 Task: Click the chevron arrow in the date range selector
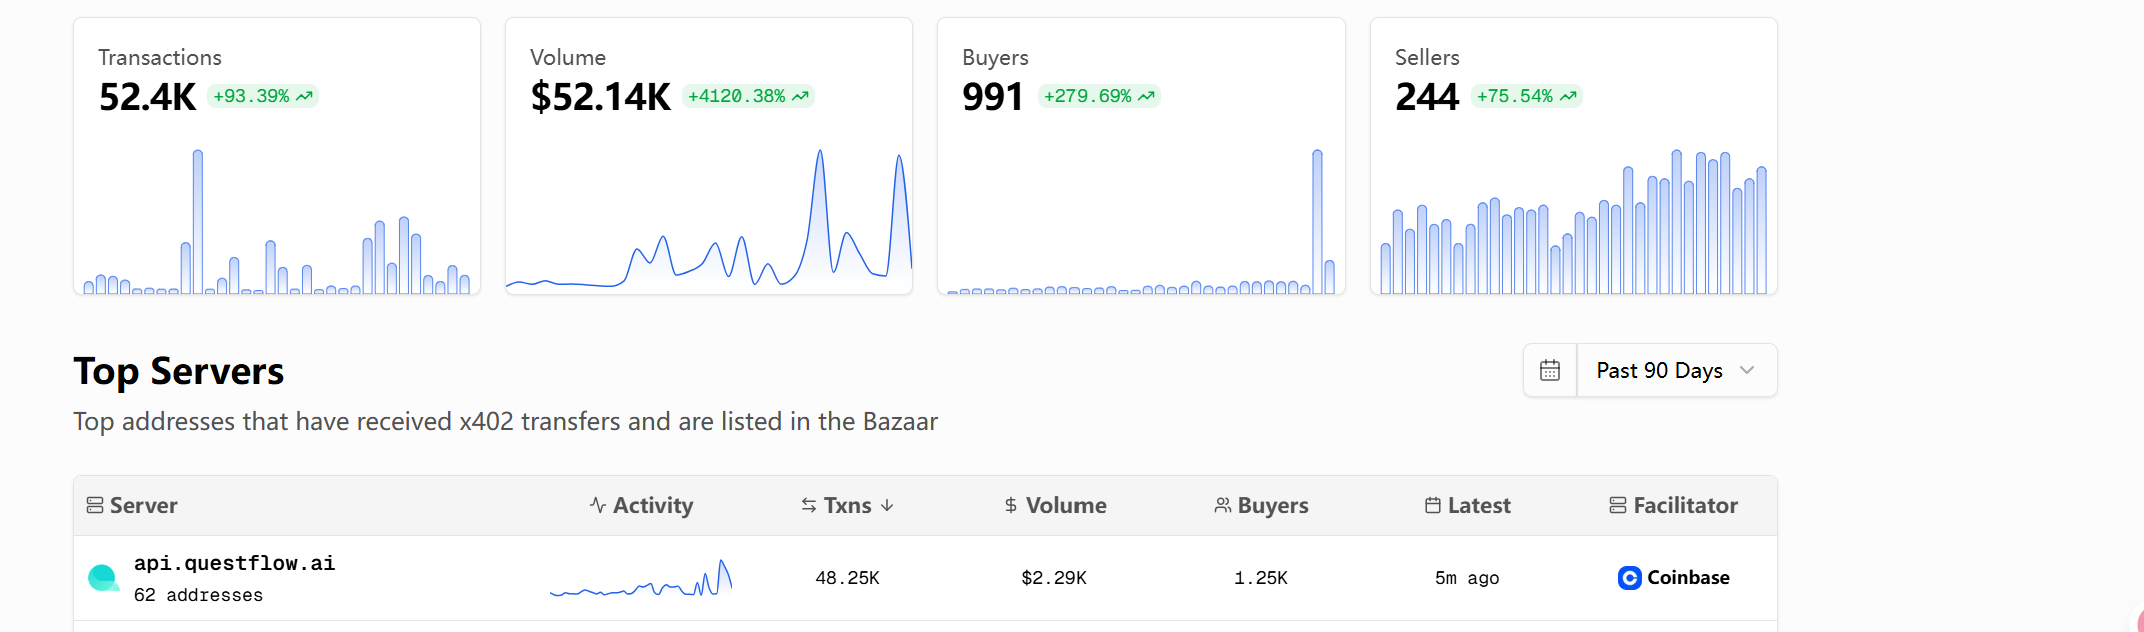(x=1747, y=370)
